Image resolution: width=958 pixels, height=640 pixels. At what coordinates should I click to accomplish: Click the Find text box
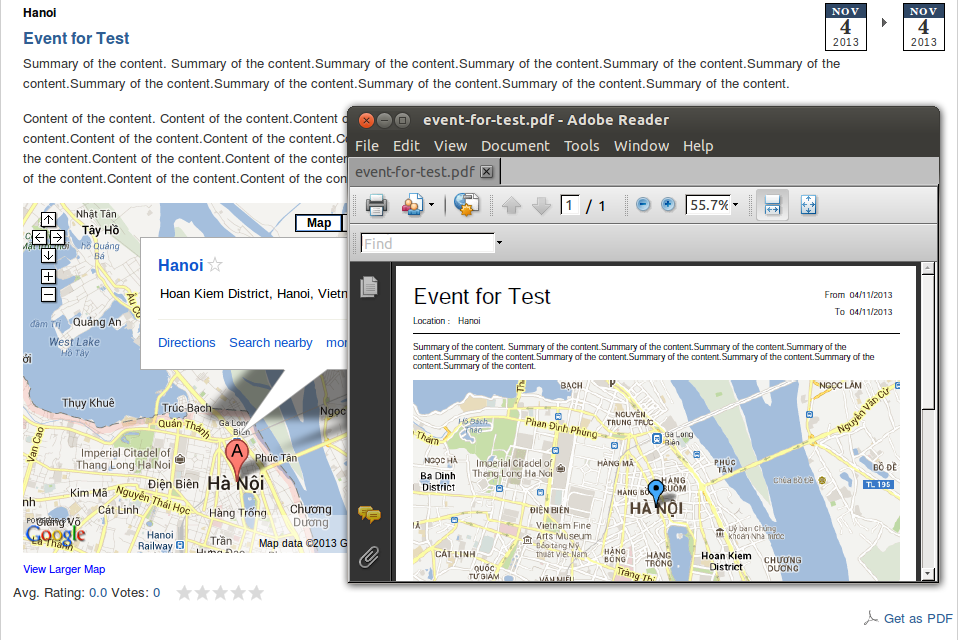click(x=428, y=243)
